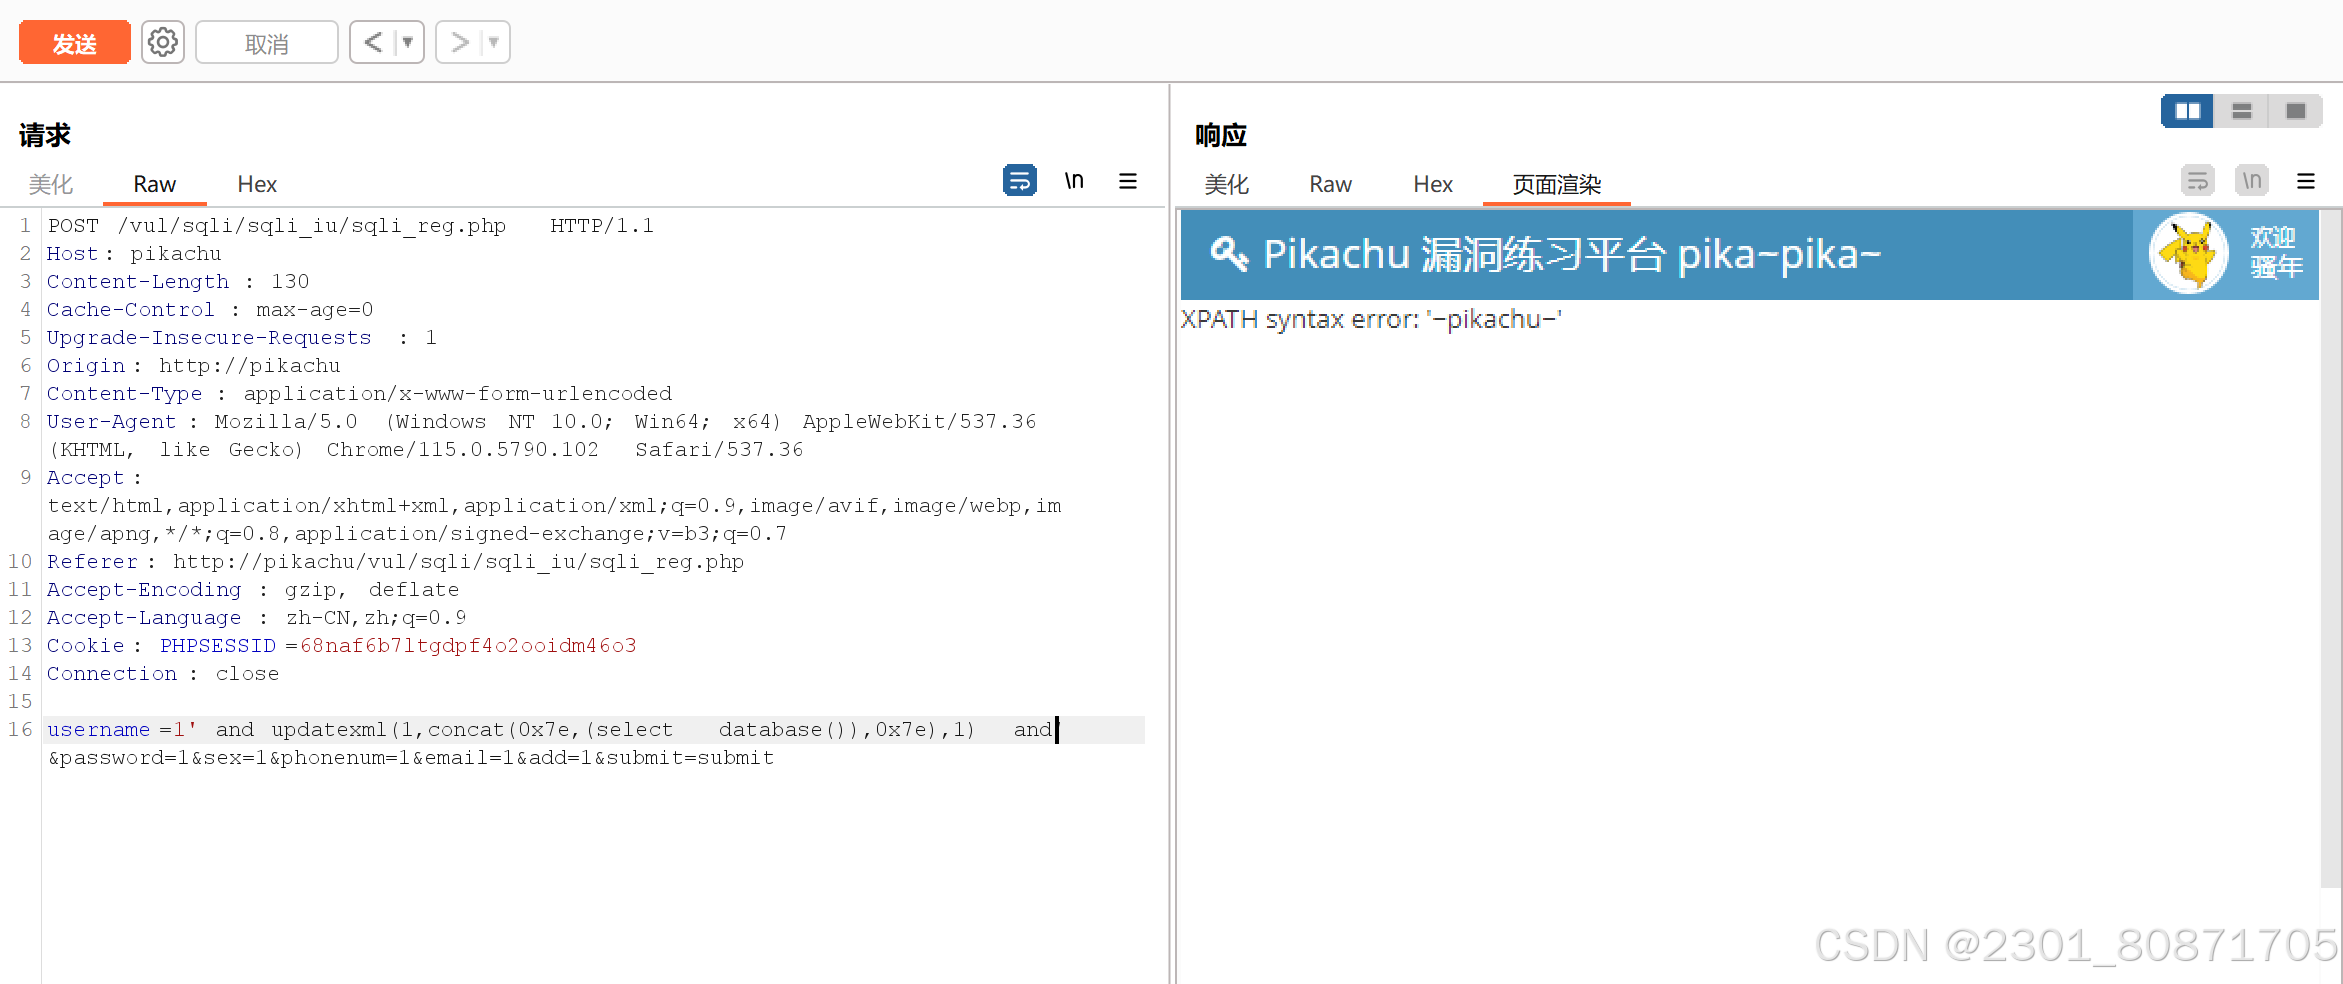Click the orange 发送 send button
The height and width of the screenshot is (984, 2343).
(74, 43)
